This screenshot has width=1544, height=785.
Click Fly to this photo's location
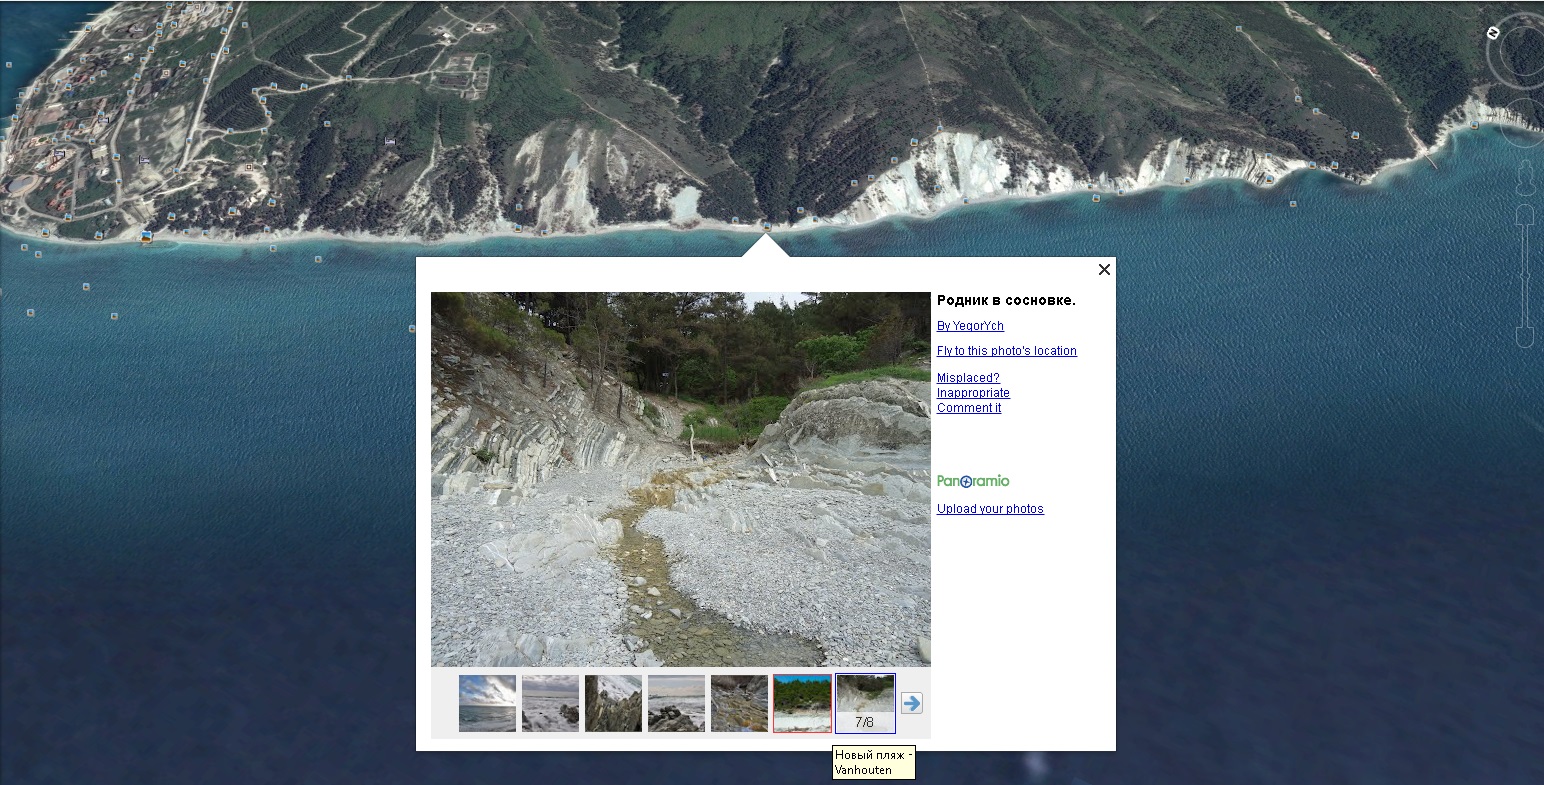1006,351
